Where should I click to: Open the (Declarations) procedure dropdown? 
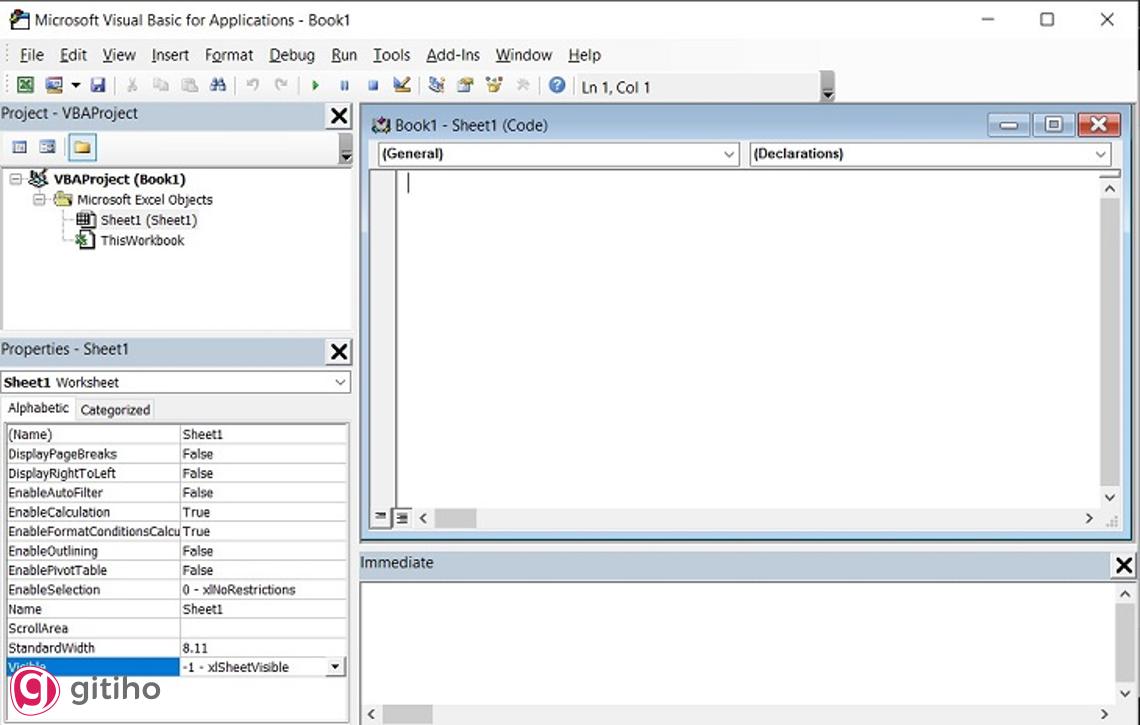1100,154
